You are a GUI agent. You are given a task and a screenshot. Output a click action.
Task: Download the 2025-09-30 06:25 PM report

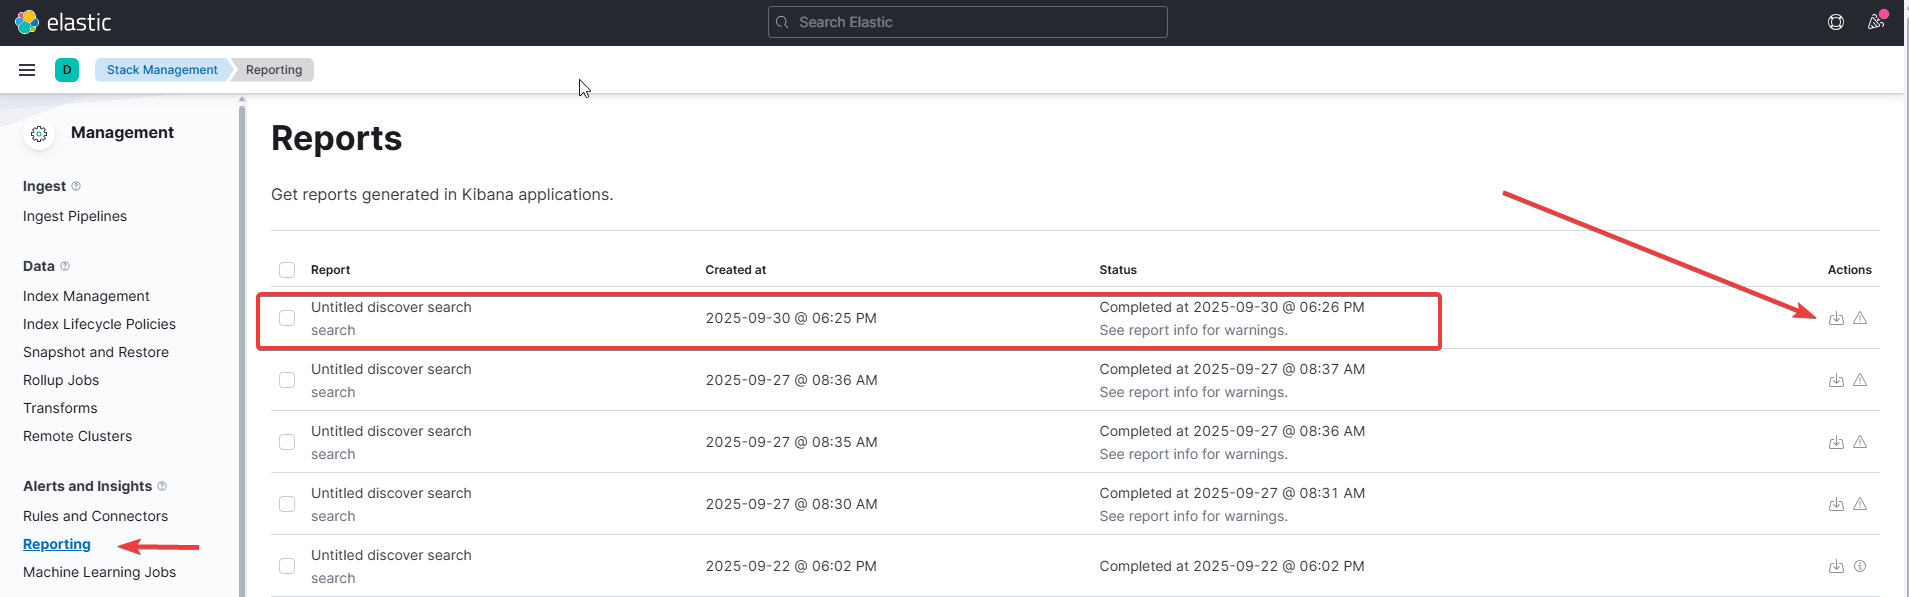tap(1836, 318)
